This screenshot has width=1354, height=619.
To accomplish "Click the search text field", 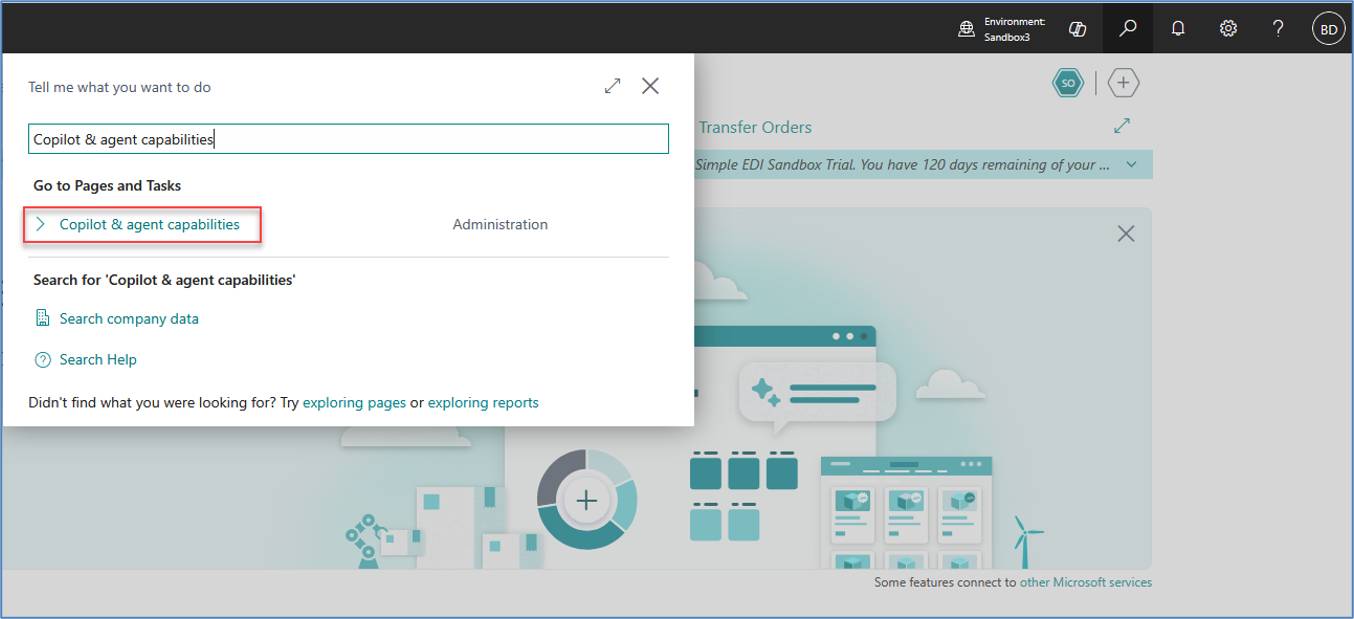I will click(x=348, y=139).
